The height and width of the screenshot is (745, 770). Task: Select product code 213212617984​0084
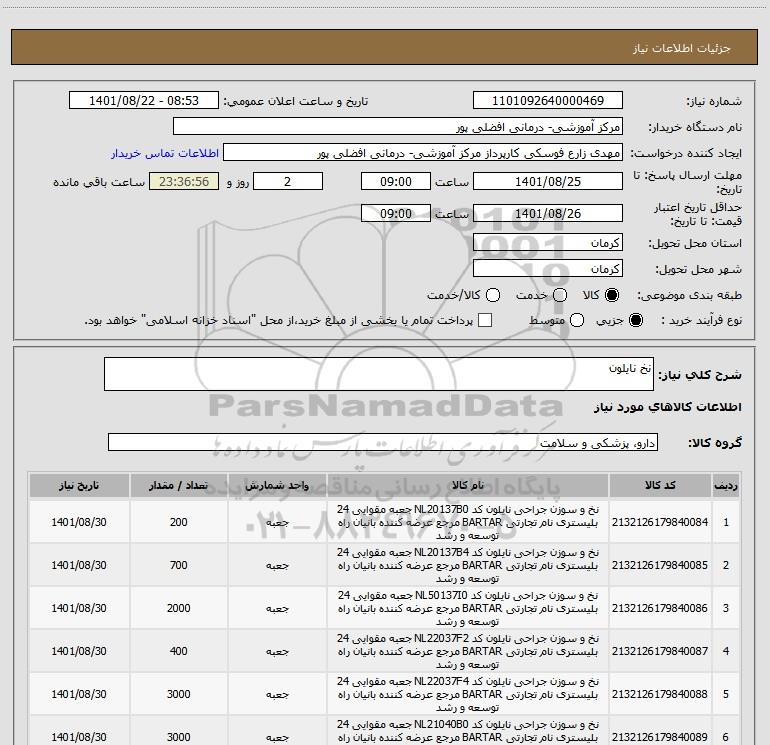(660, 523)
